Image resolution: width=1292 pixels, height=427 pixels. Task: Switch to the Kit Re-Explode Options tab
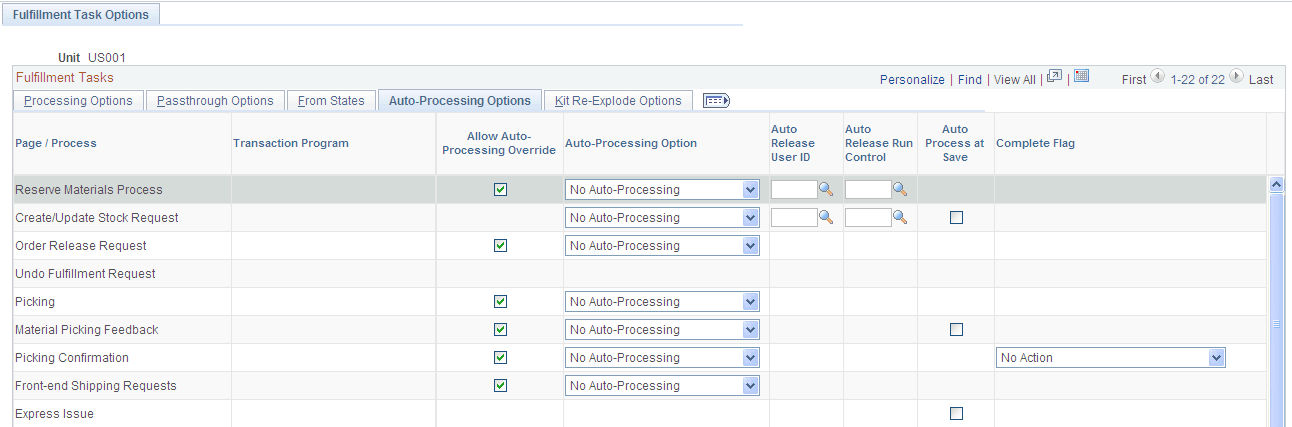coord(618,100)
